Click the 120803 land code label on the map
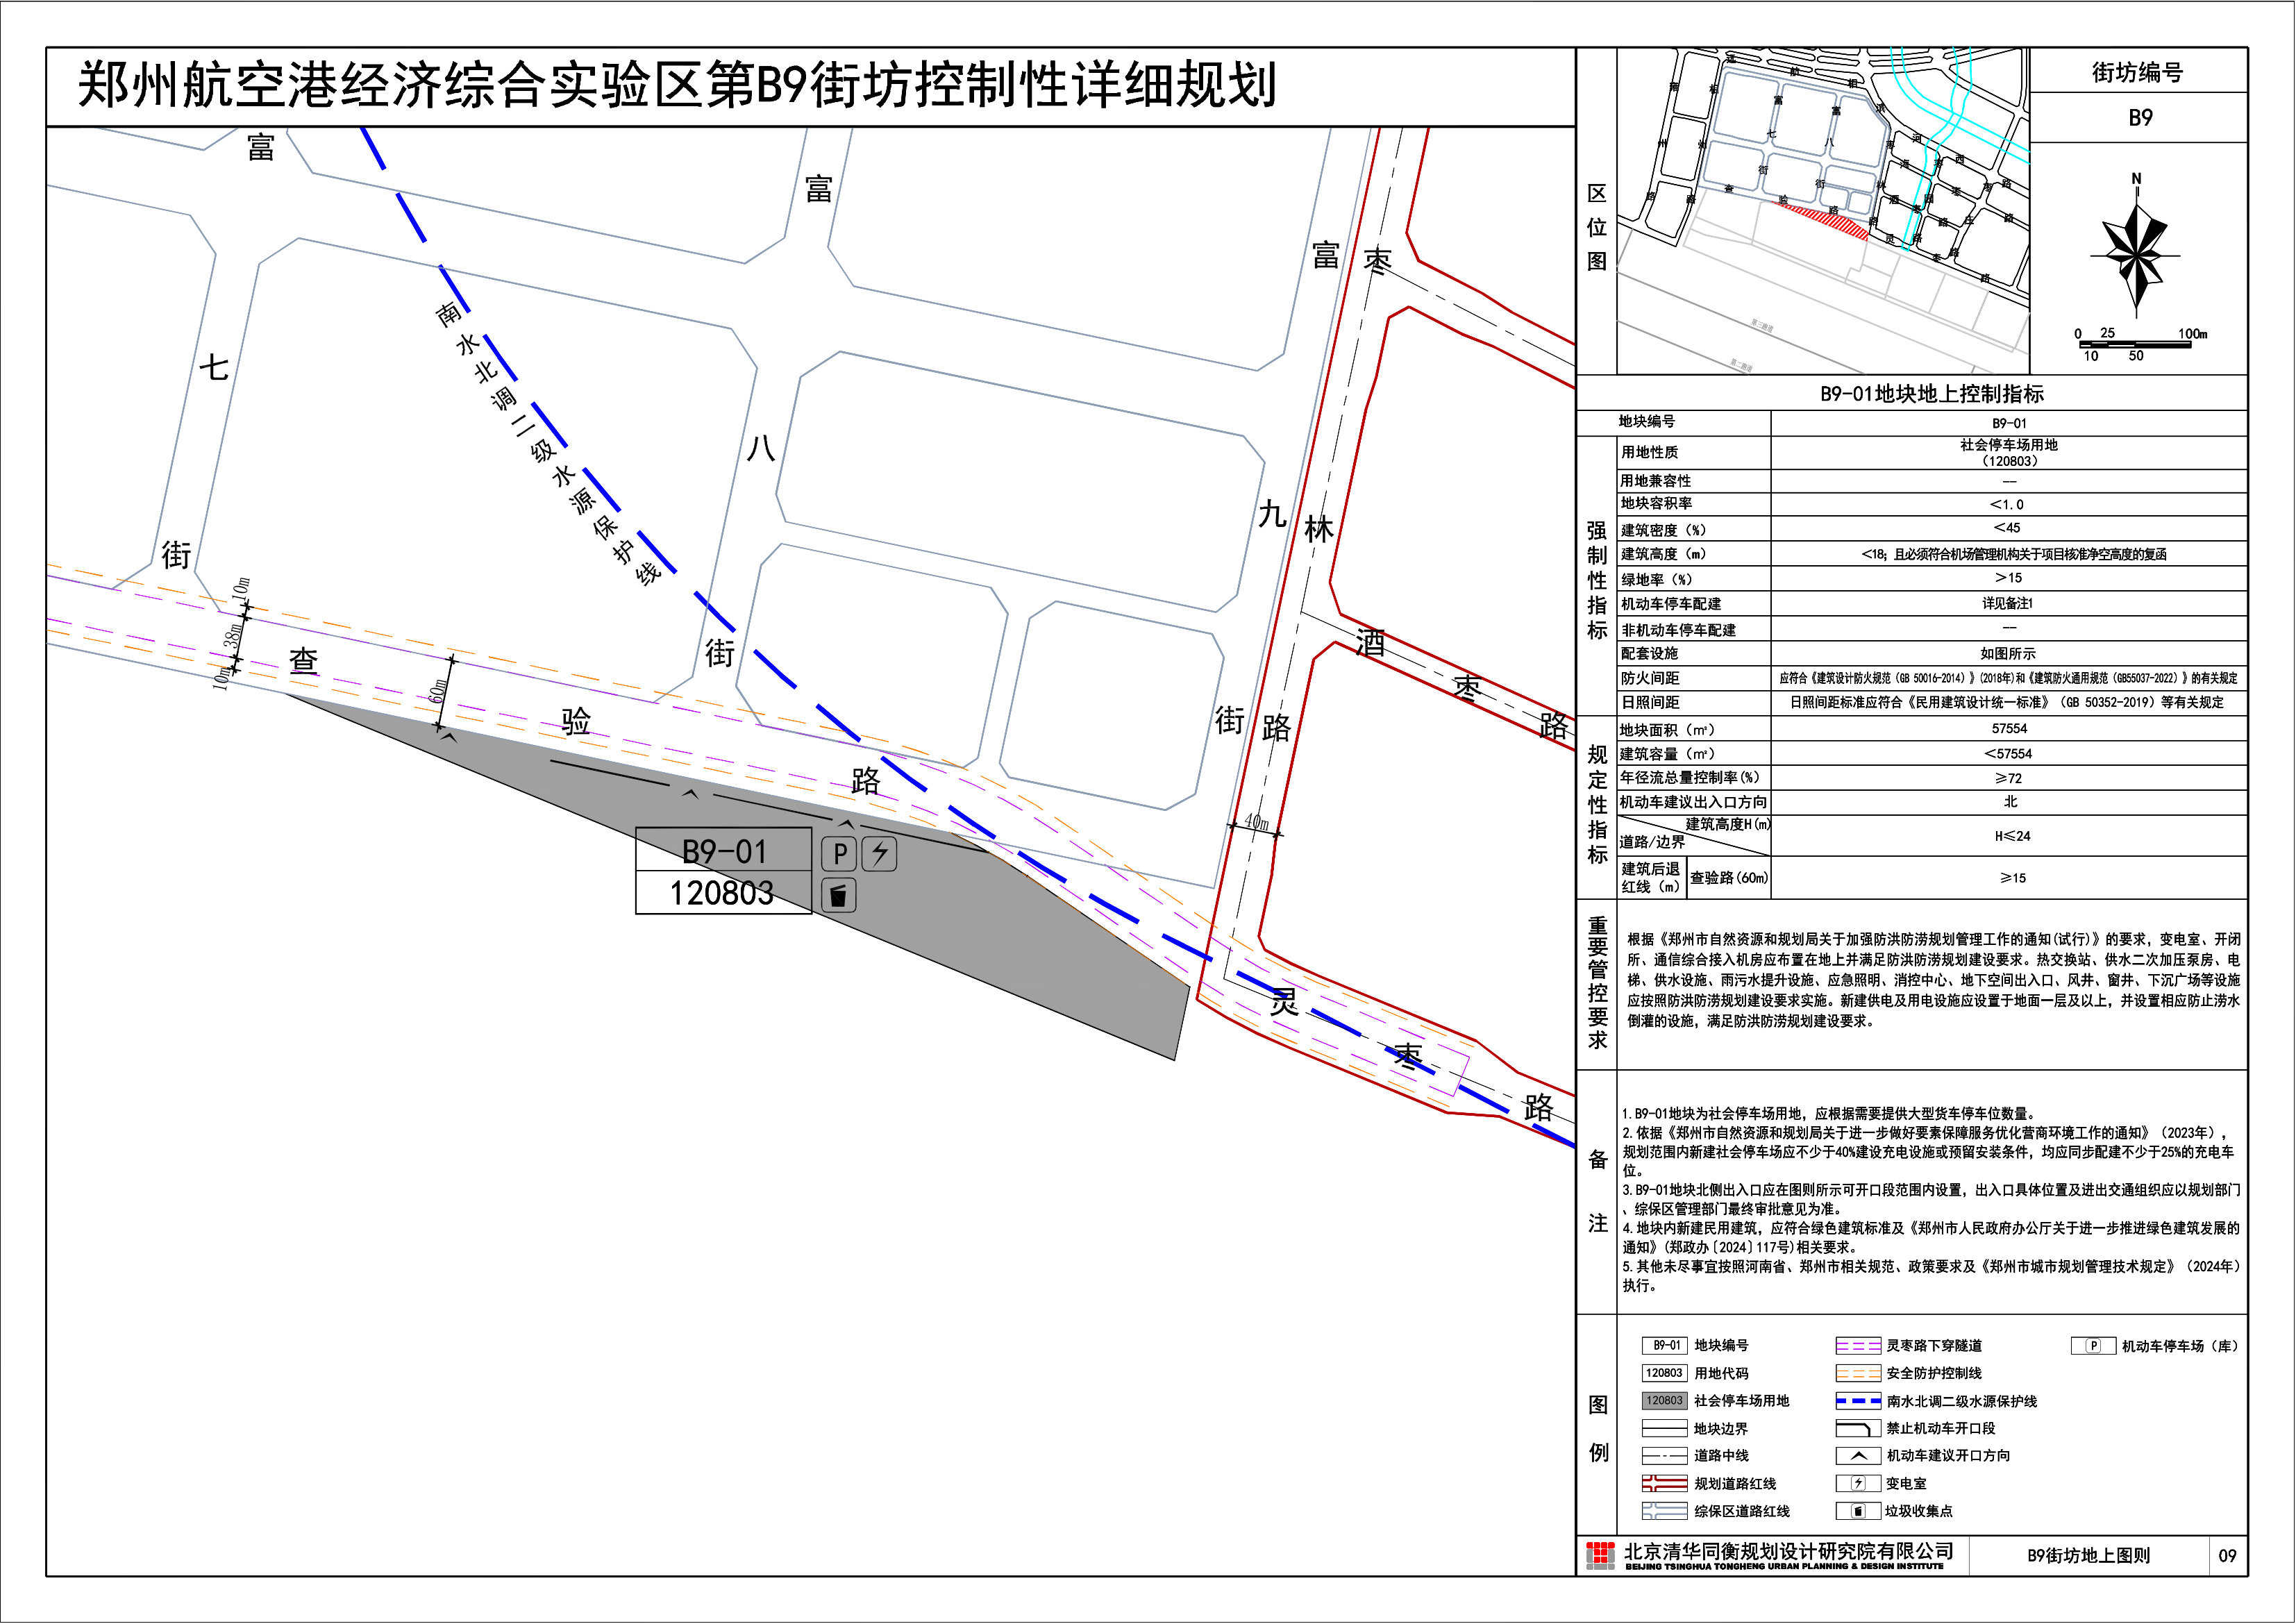This screenshot has width=2296, height=1624. tap(722, 892)
